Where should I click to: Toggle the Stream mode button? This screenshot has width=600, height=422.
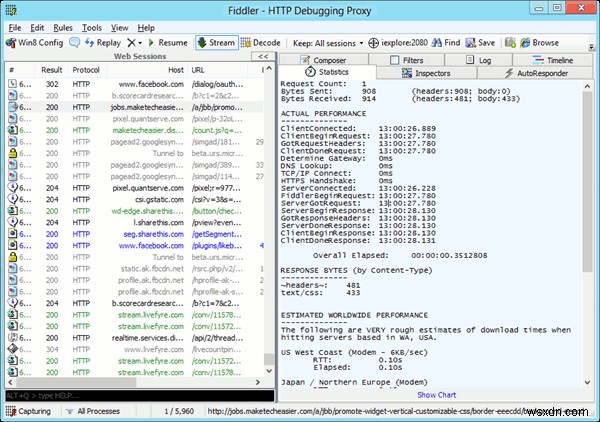(217, 42)
